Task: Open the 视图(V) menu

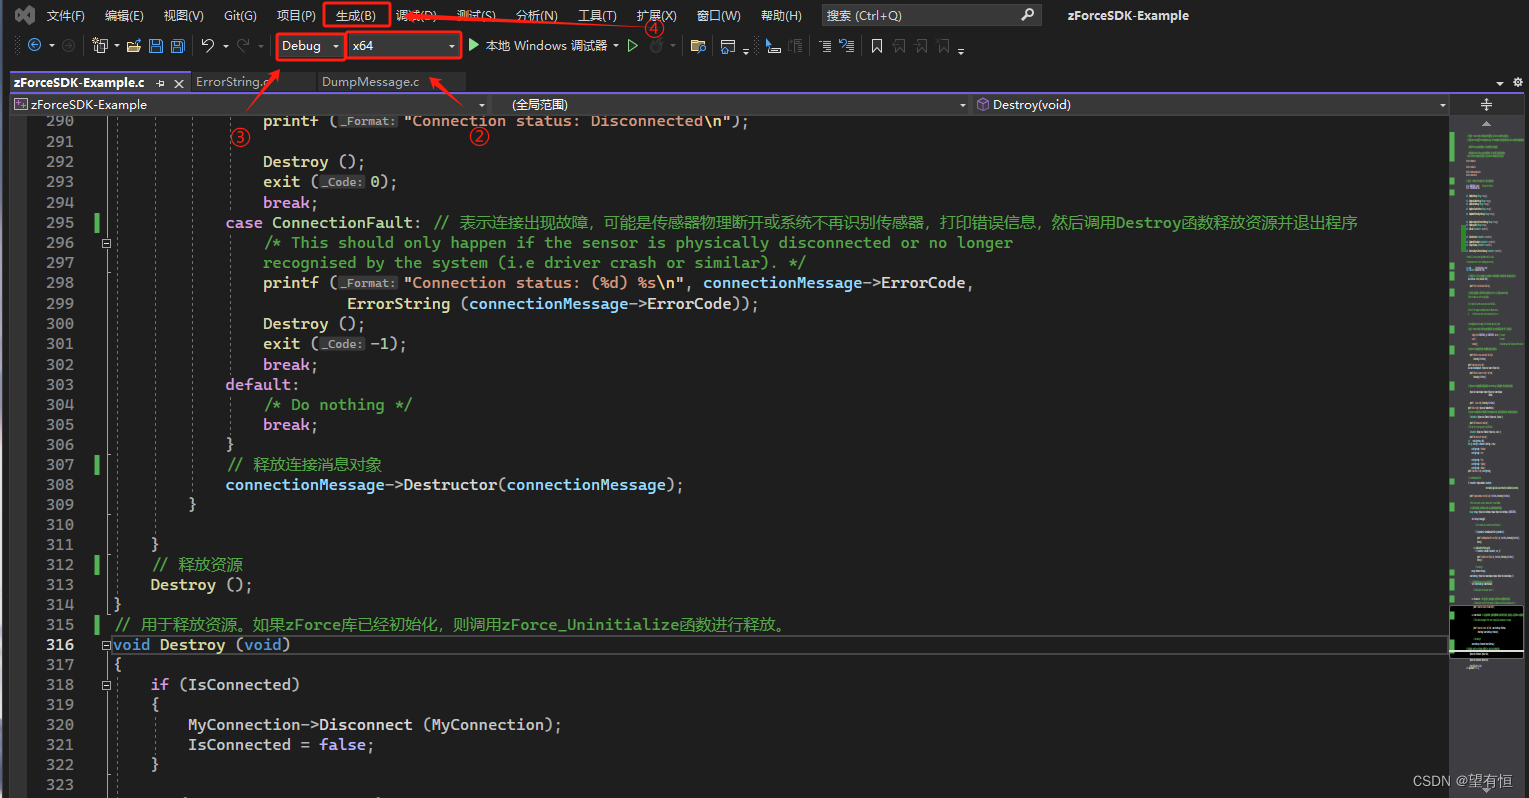Action: (x=183, y=15)
